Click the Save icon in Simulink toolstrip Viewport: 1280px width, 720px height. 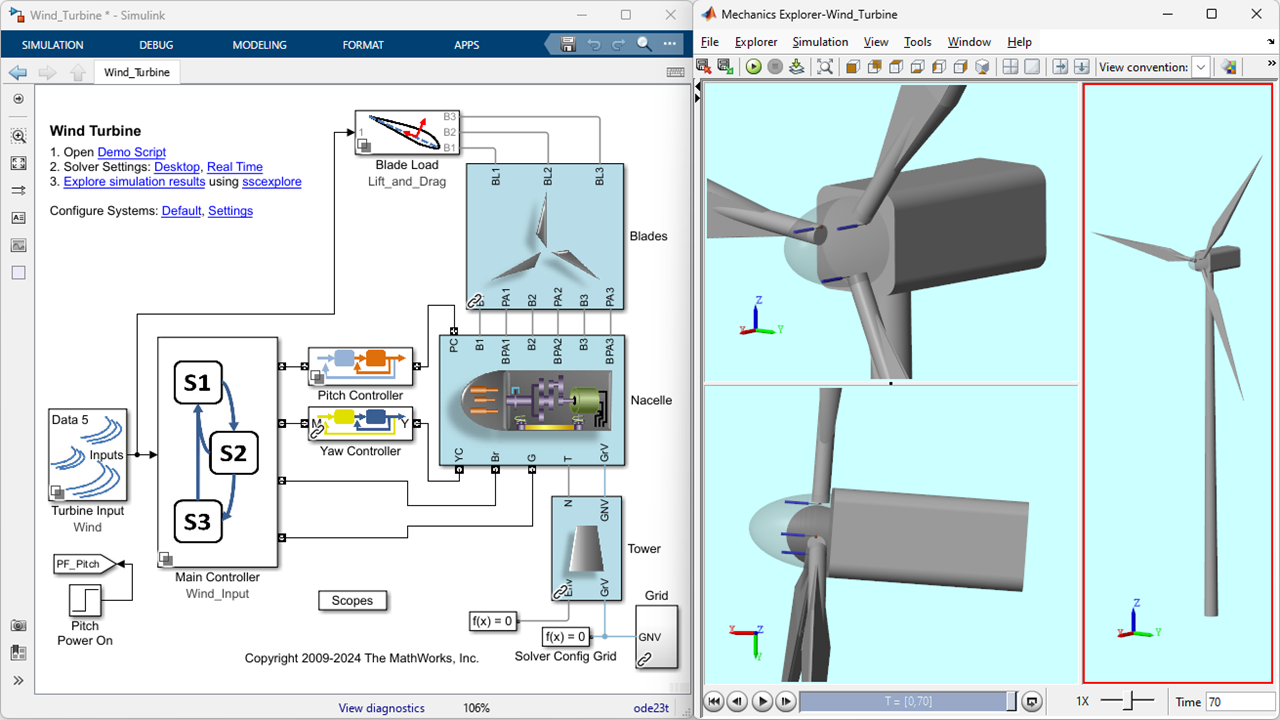pyautogui.click(x=568, y=44)
